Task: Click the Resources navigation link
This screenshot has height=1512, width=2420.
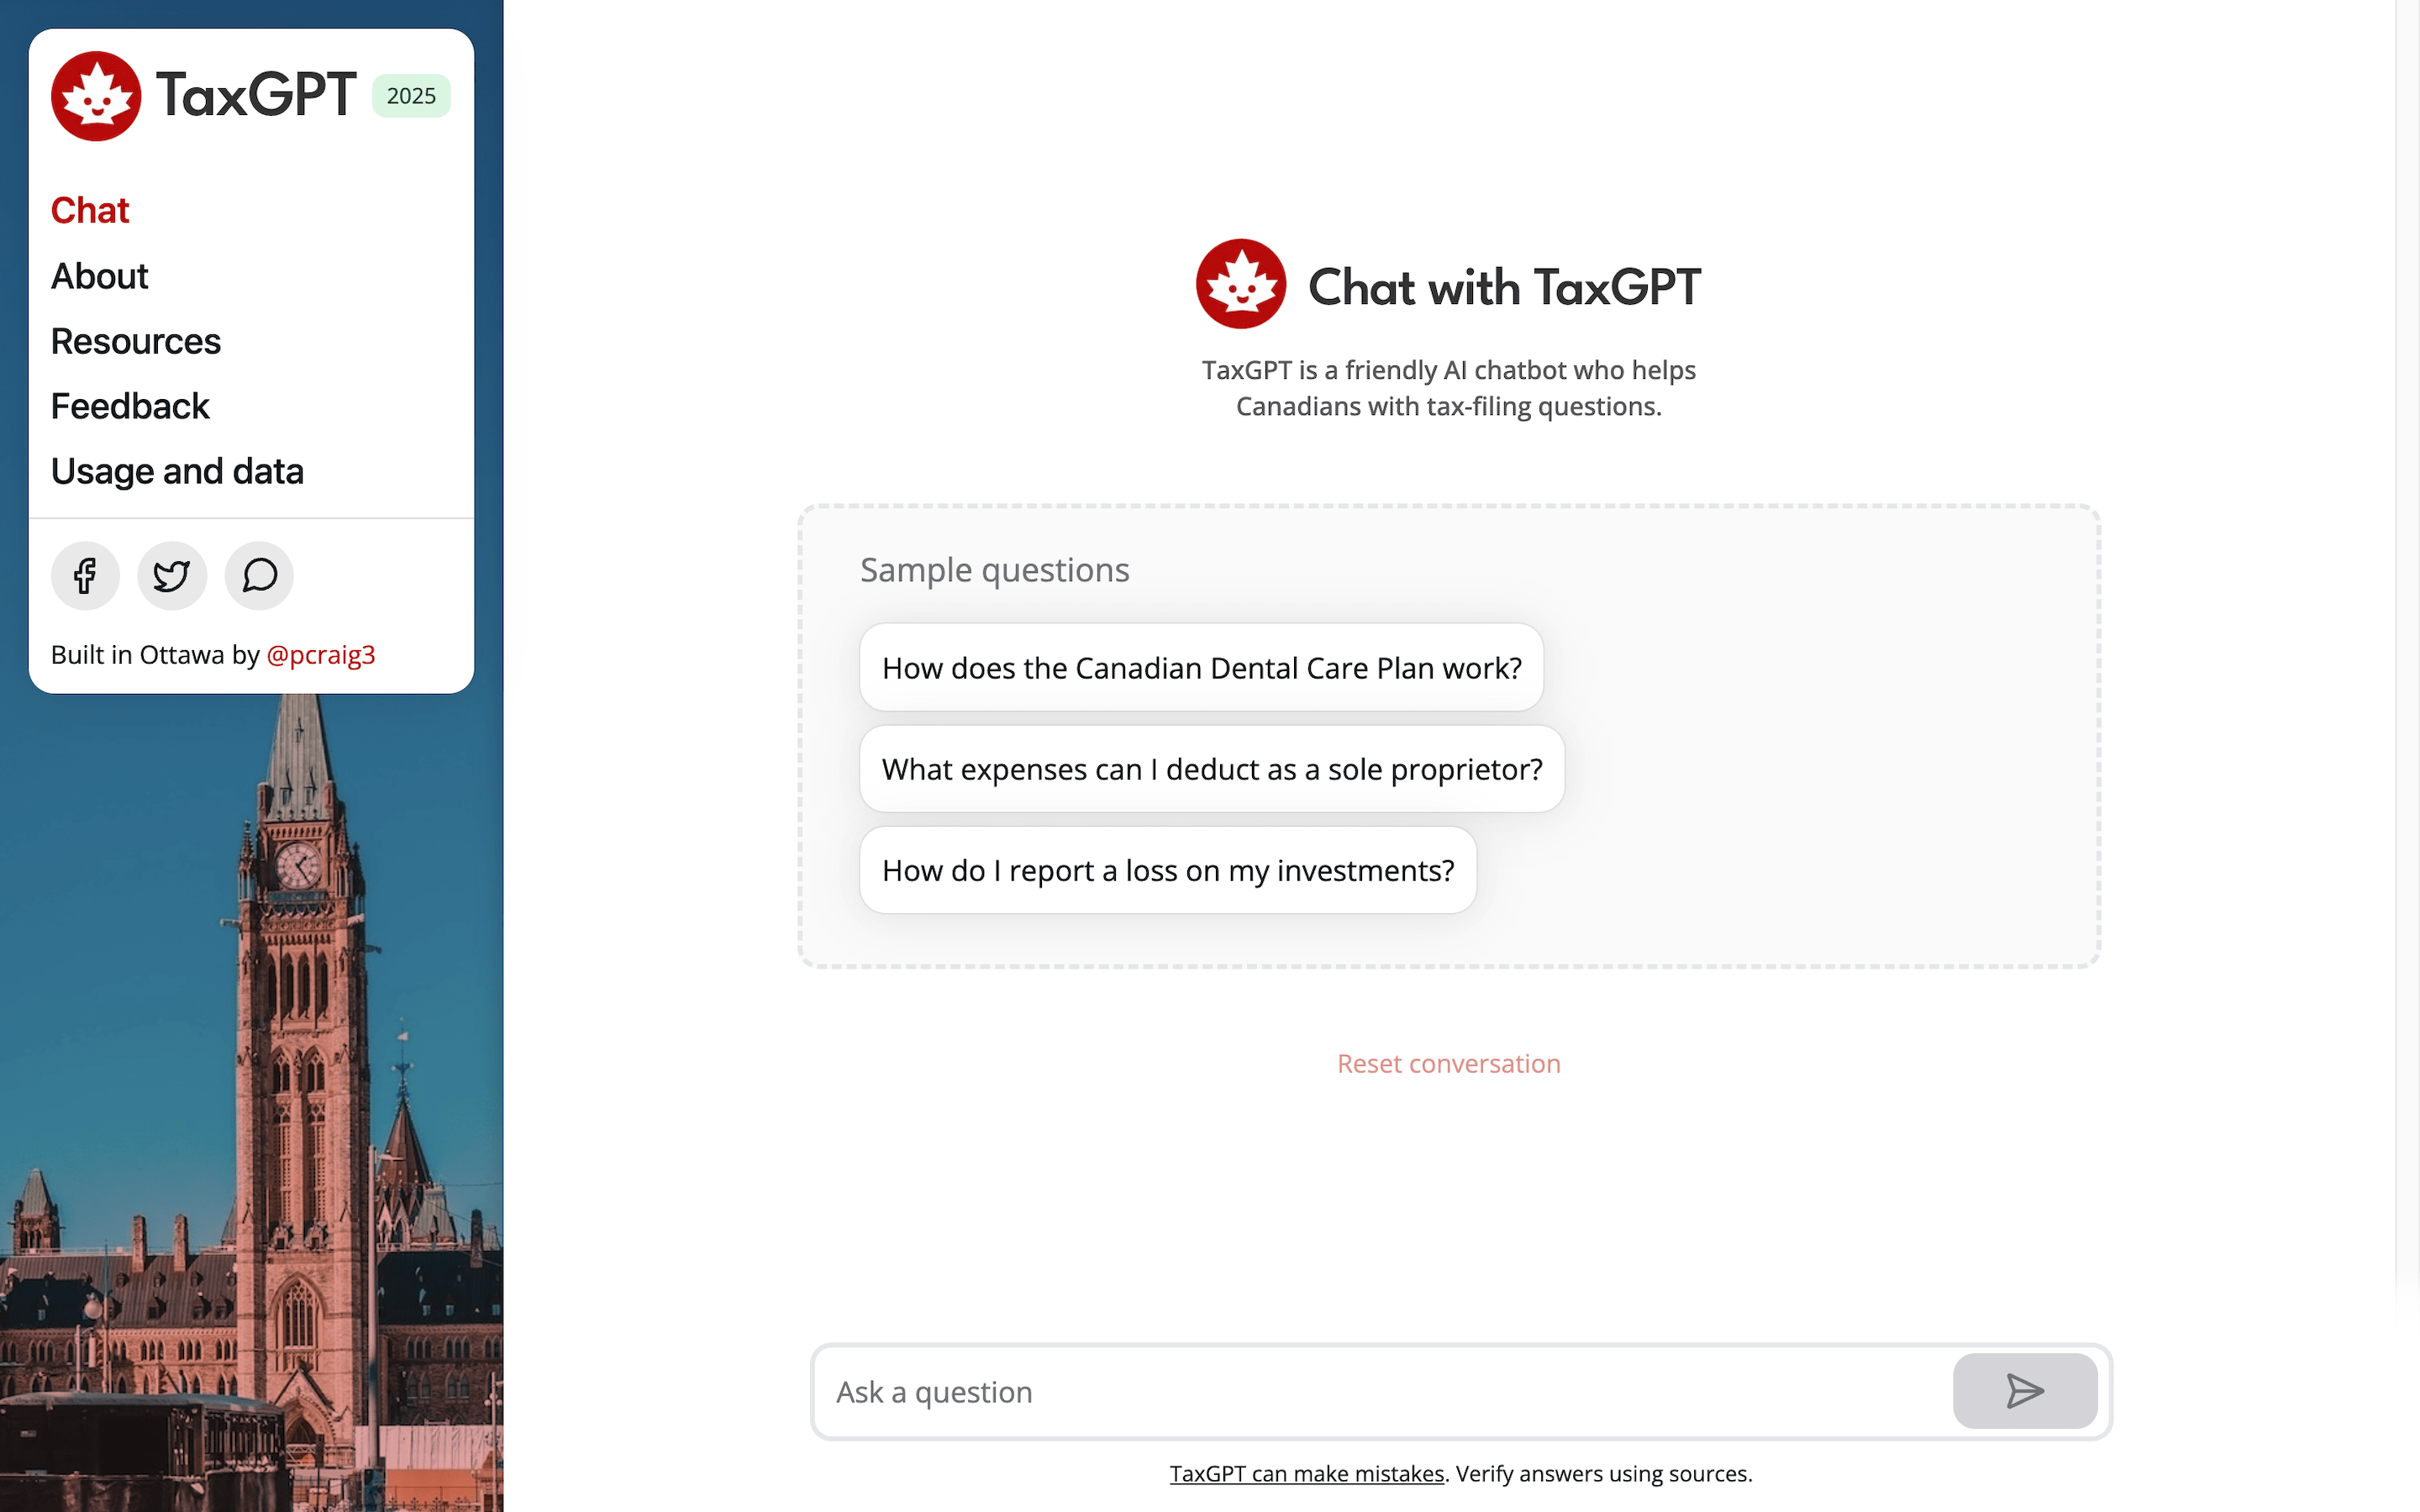Action: (x=134, y=339)
